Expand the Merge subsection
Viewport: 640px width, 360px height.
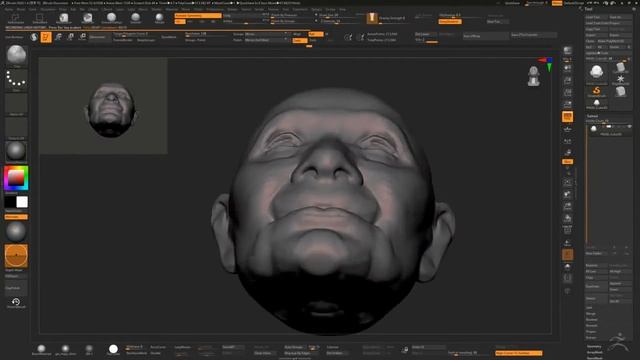tap(591, 313)
